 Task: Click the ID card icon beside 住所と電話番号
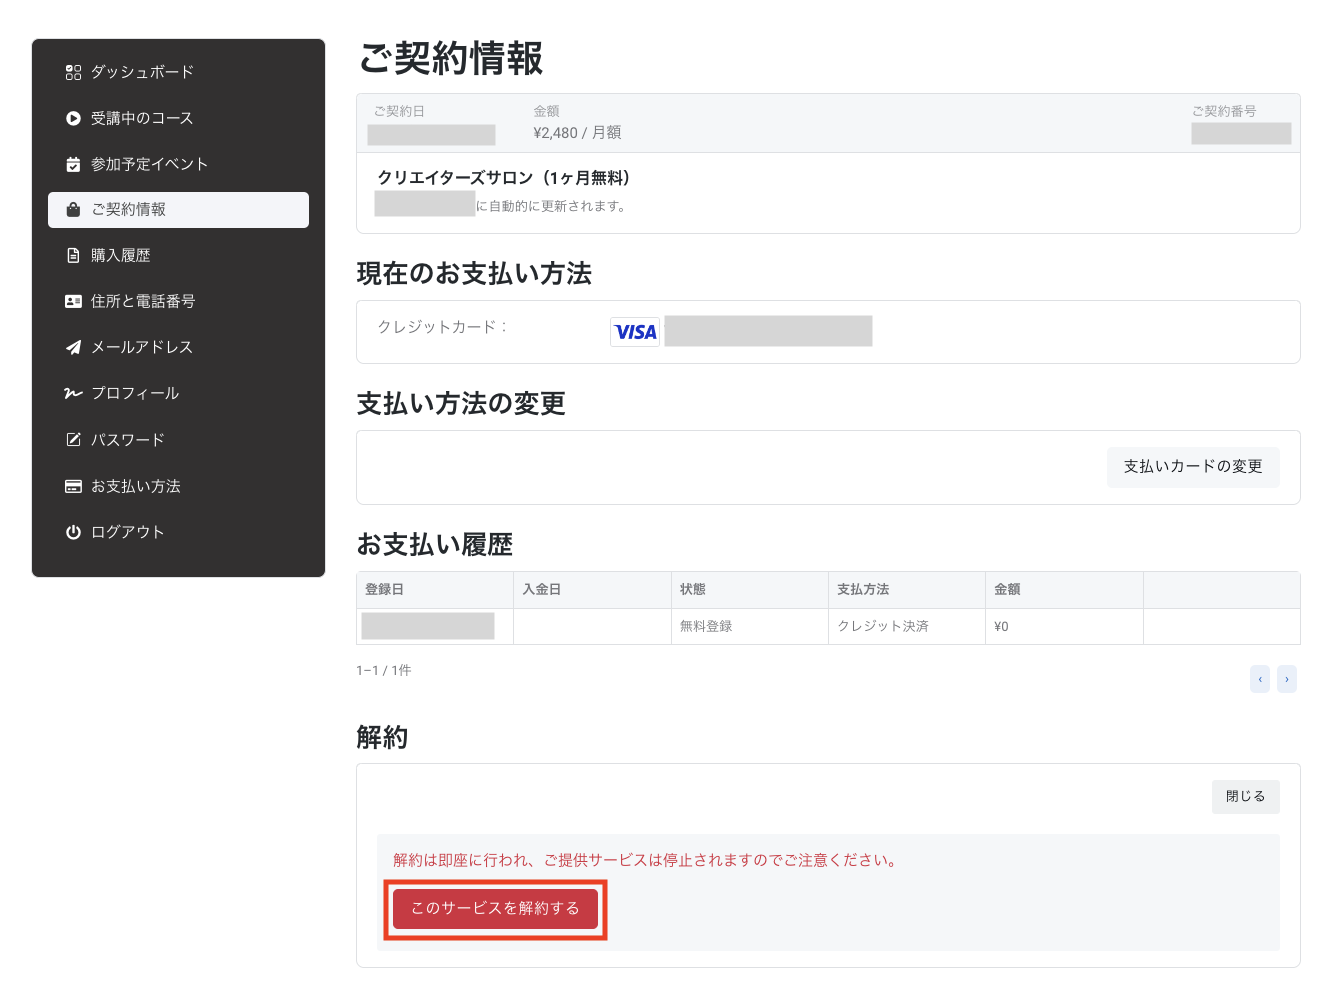(x=73, y=301)
